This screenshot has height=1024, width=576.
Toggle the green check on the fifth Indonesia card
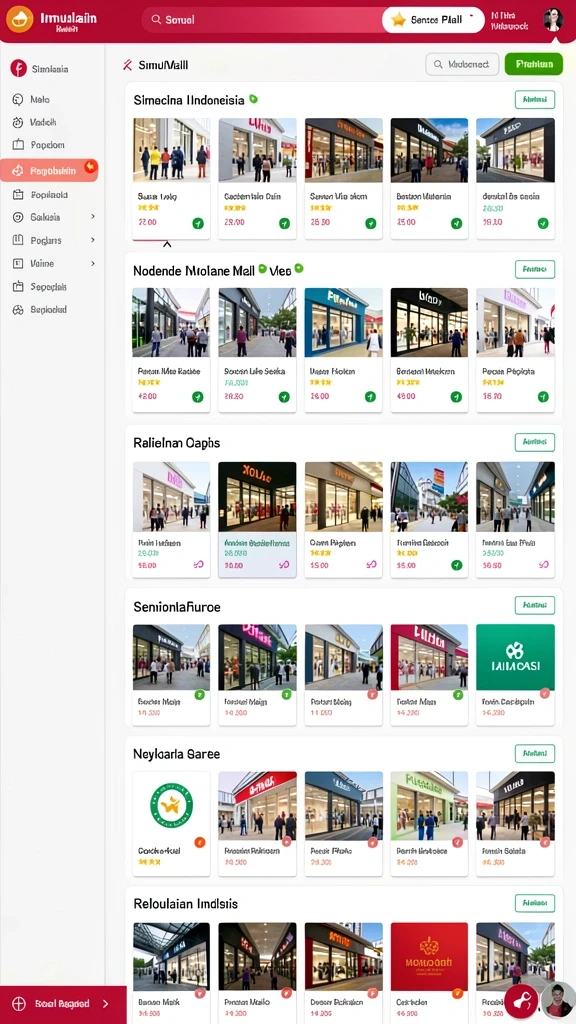[x=543, y=223]
